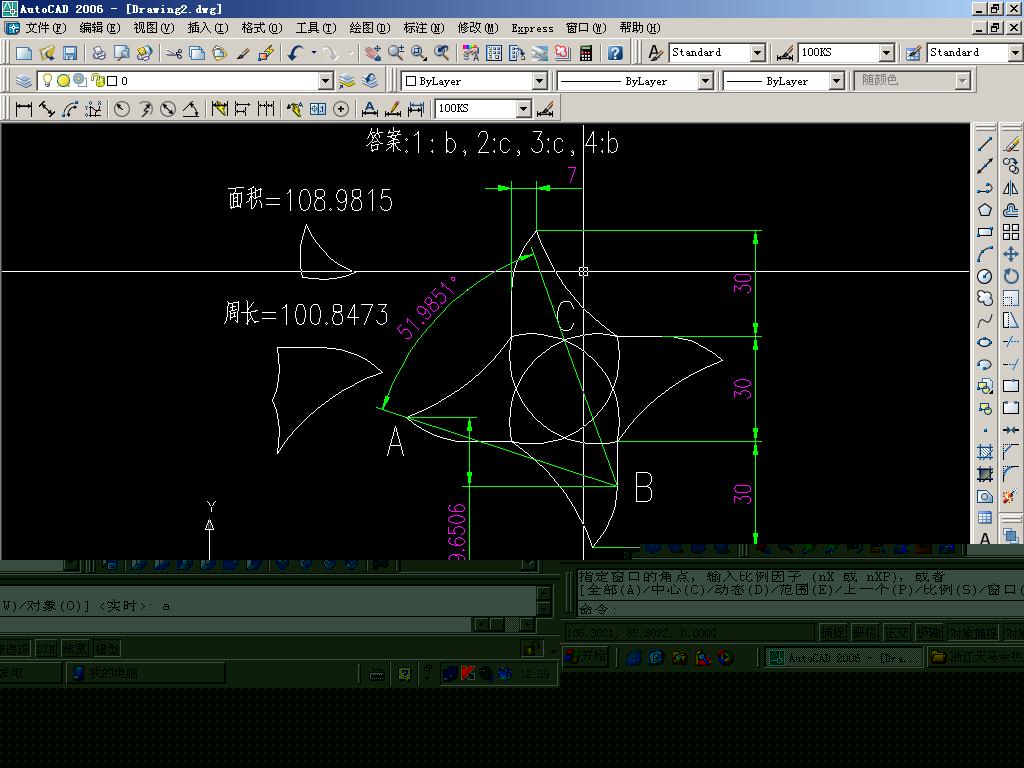Image resolution: width=1024 pixels, height=768 pixels.
Task: Select the Spline tool
Action: (985, 321)
